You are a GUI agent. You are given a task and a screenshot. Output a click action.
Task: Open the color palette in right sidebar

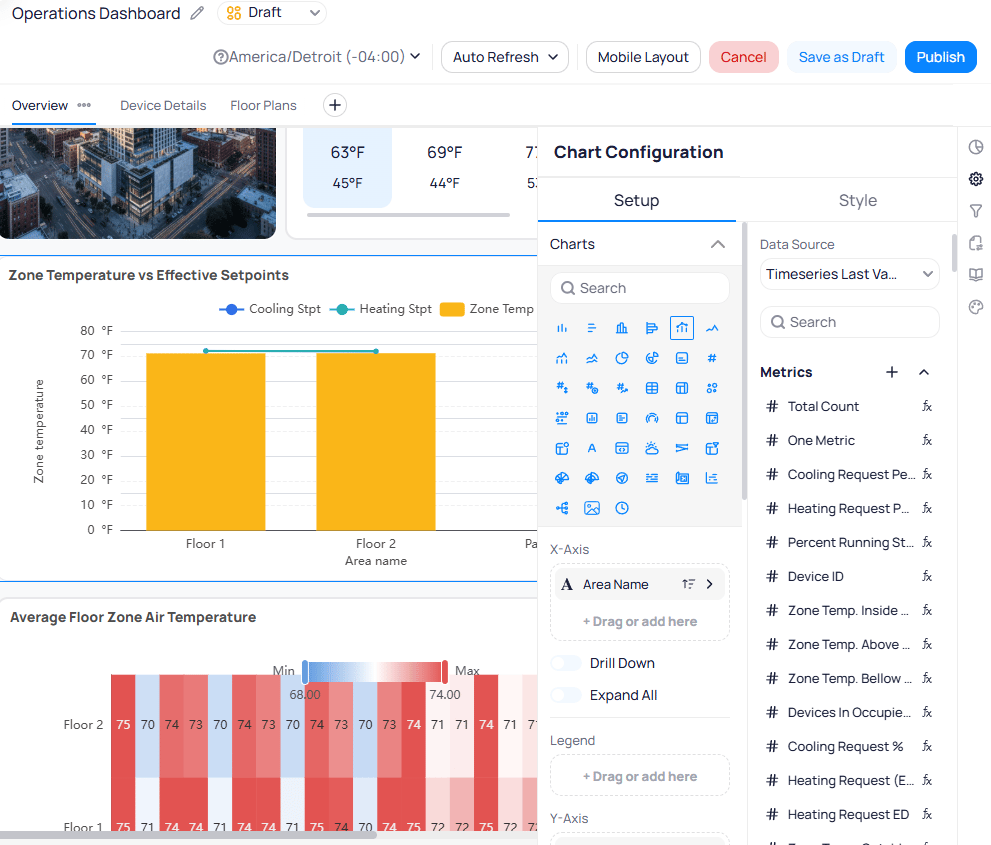976,307
